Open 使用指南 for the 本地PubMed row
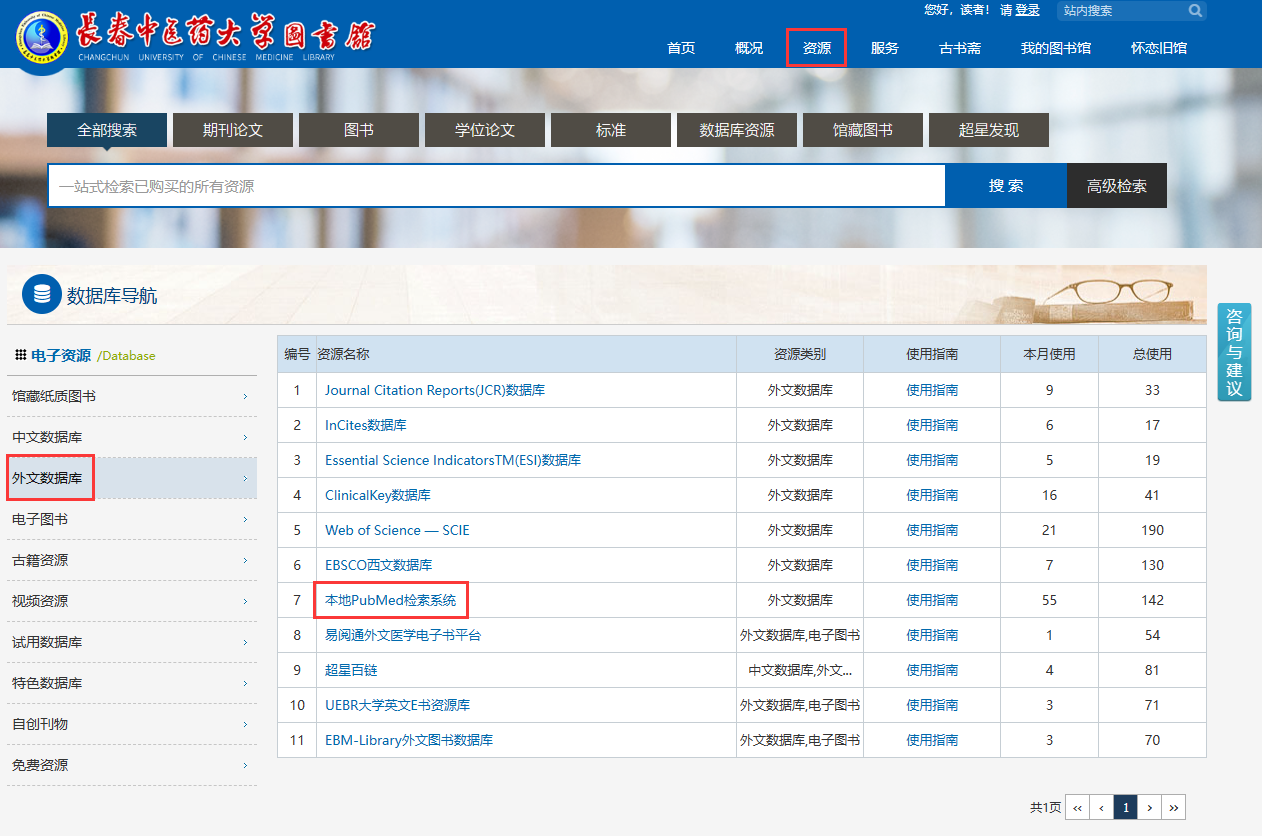The height and width of the screenshot is (836, 1262). [932, 600]
